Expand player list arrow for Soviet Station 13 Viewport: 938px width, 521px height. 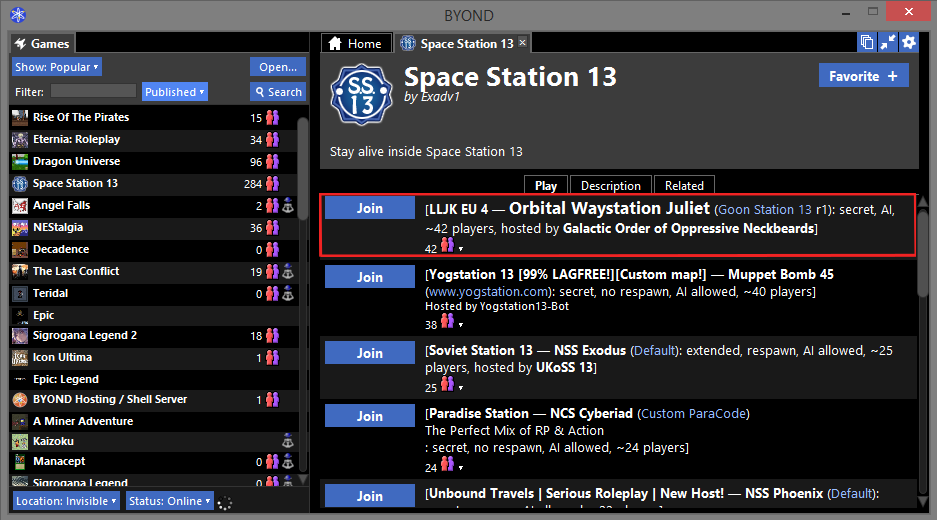[x=461, y=388]
